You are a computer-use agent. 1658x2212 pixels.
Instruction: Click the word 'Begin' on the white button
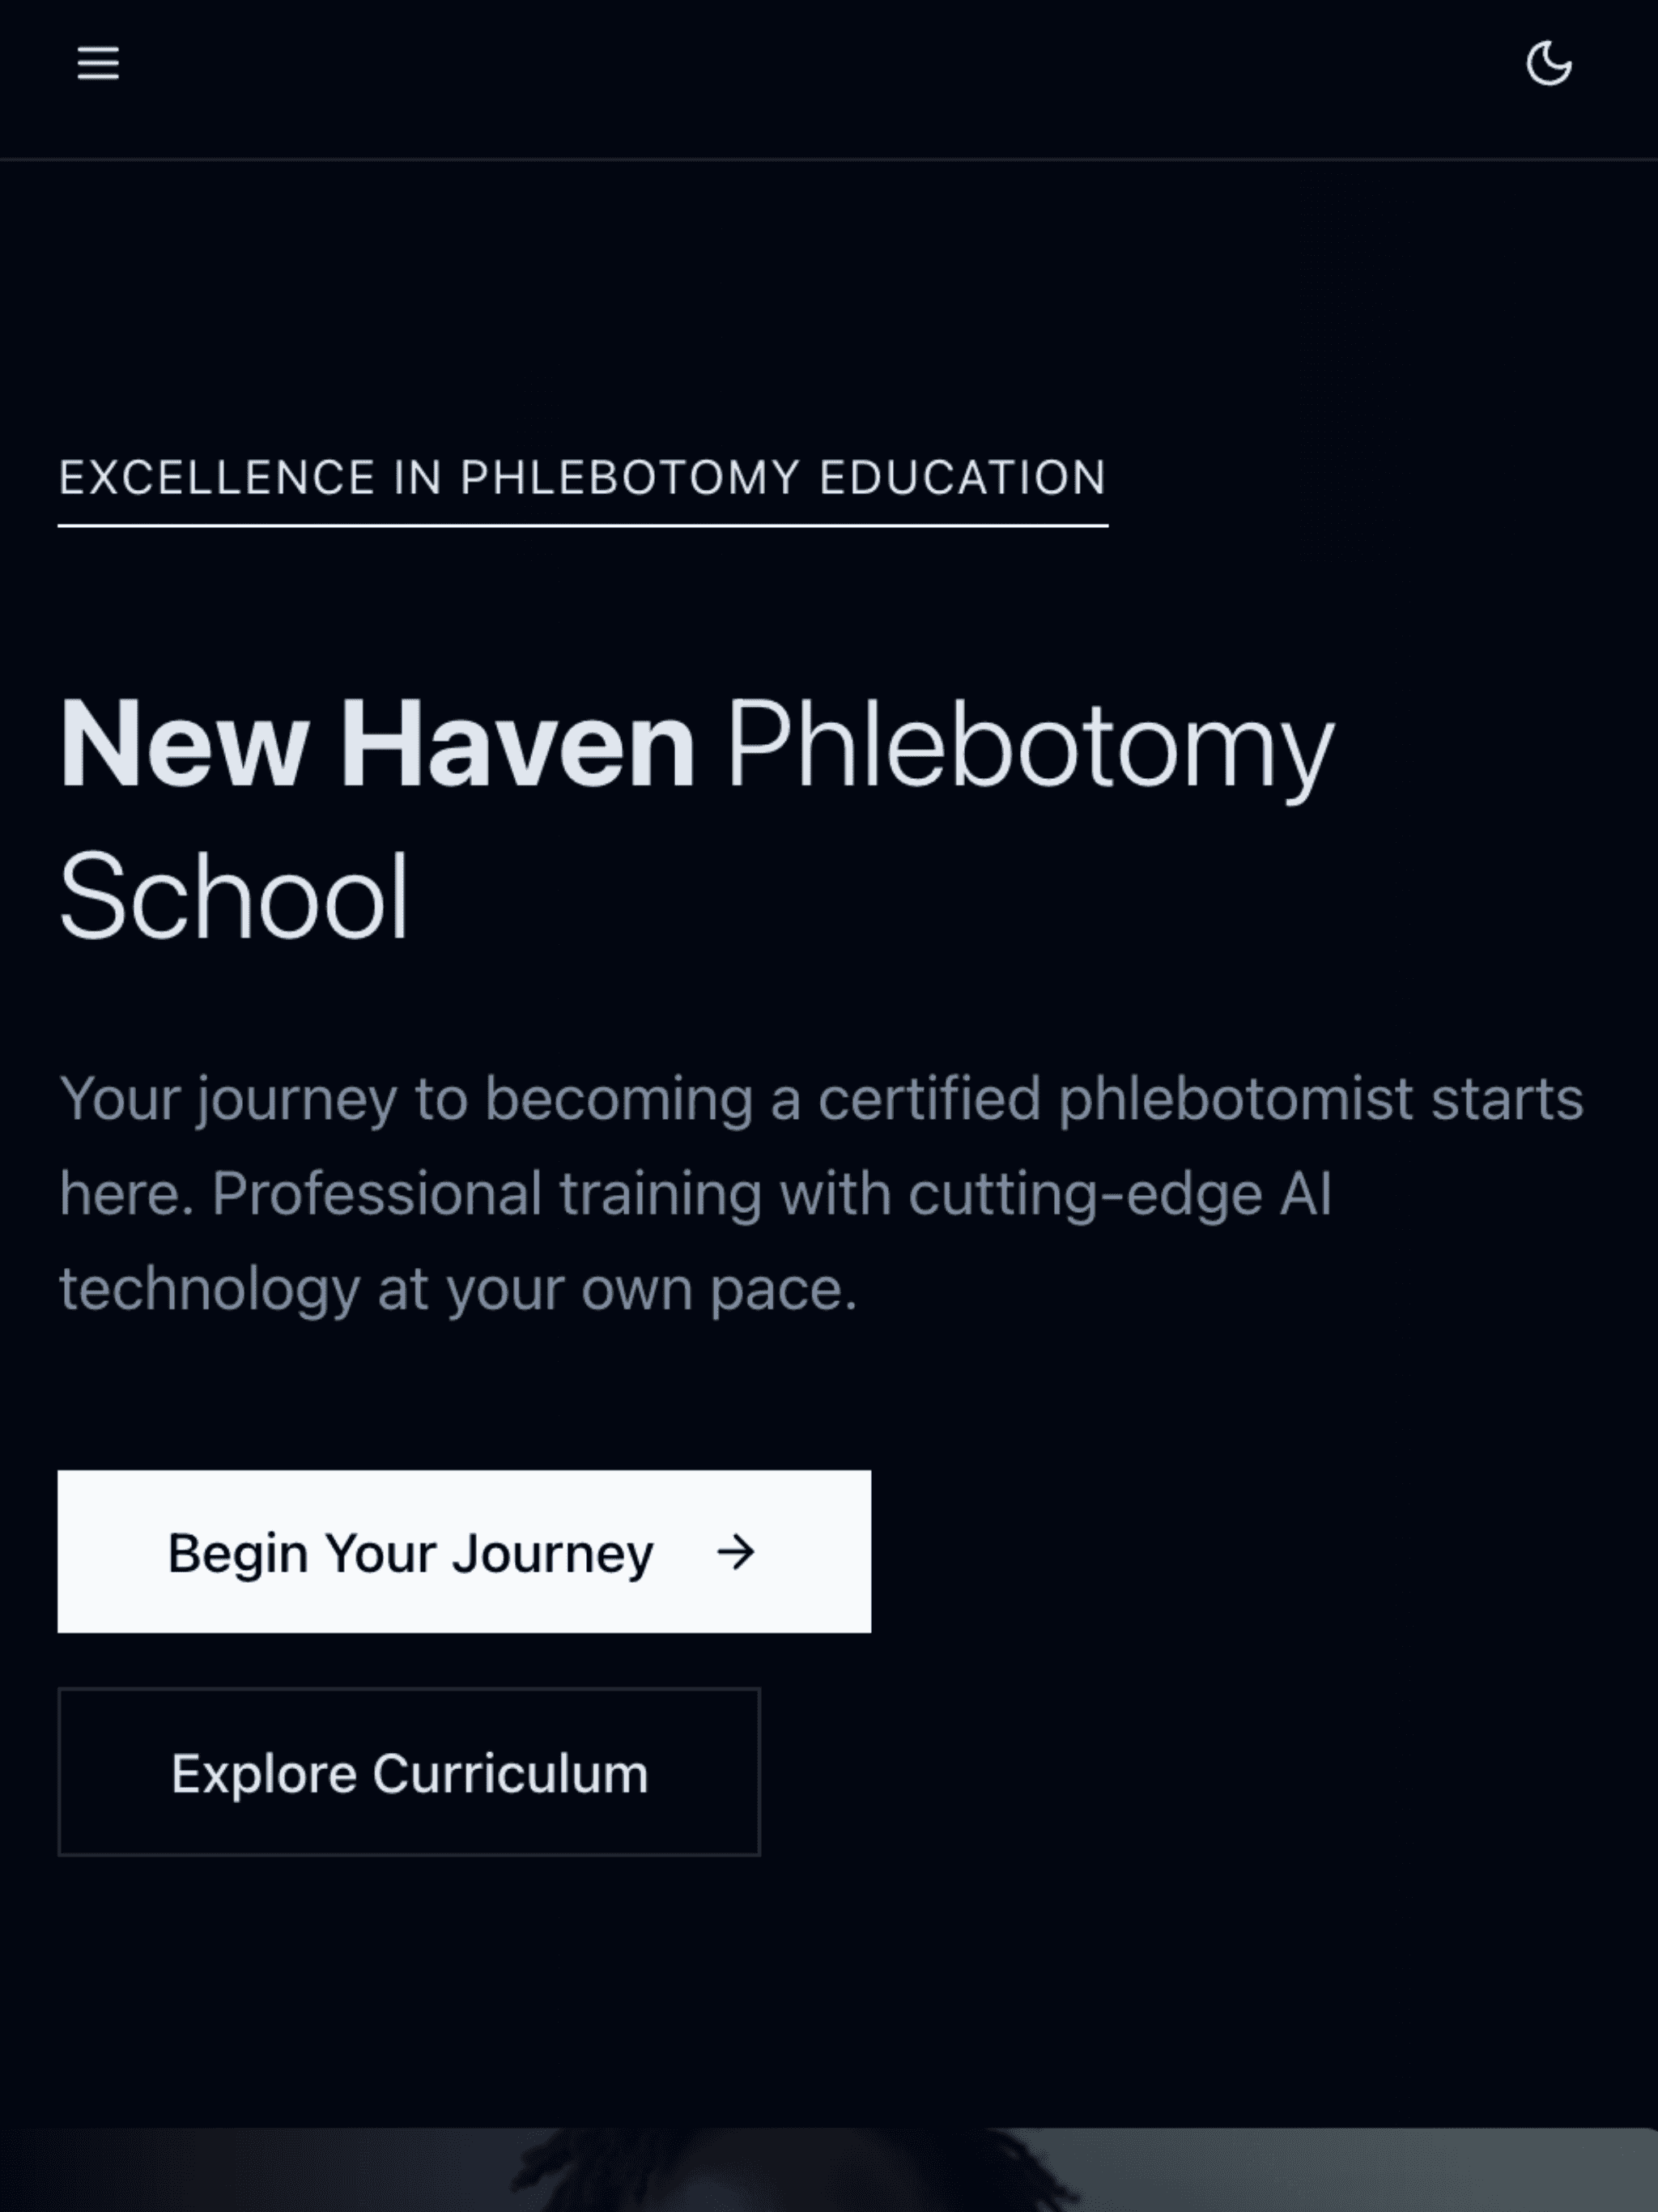[237, 1553]
